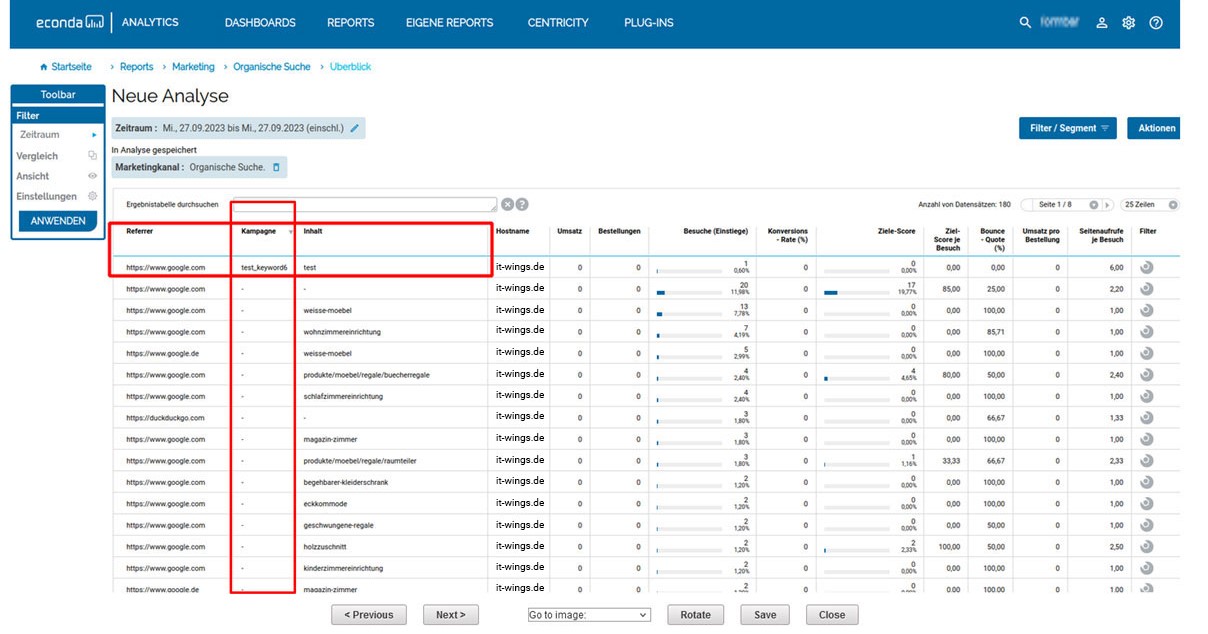The height and width of the screenshot is (634, 1208).
Task: Go to Startseite home breadcrumb
Action: (65, 67)
